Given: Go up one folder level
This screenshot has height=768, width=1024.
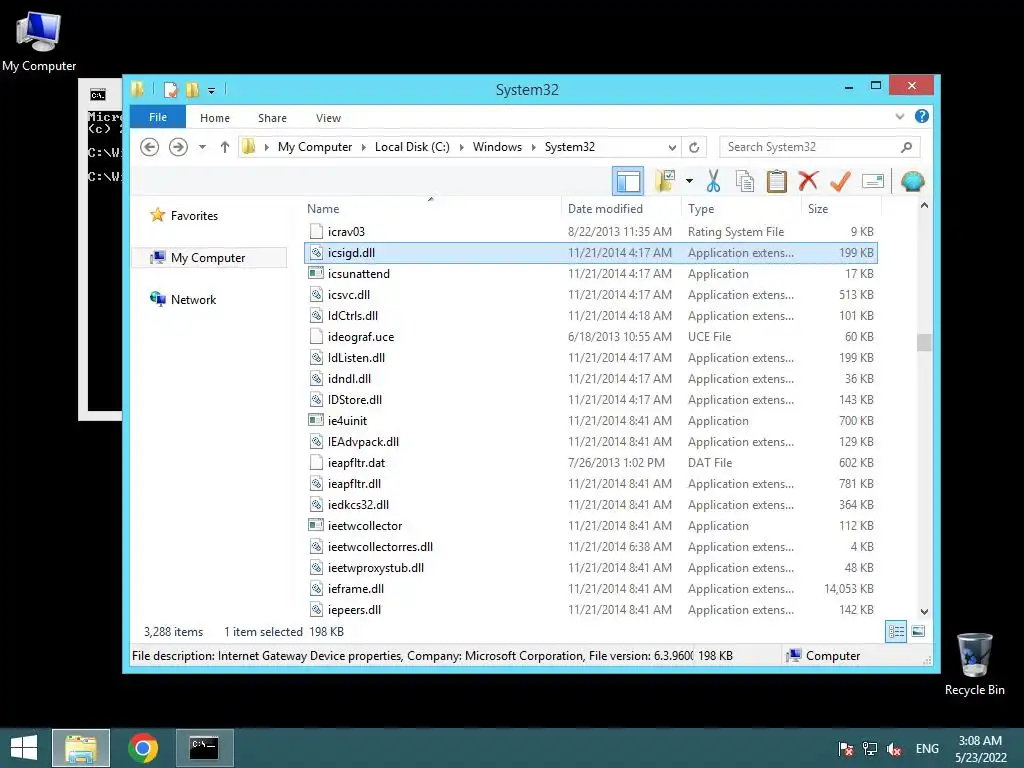Looking at the screenshot, I should [x=225, y=147].
